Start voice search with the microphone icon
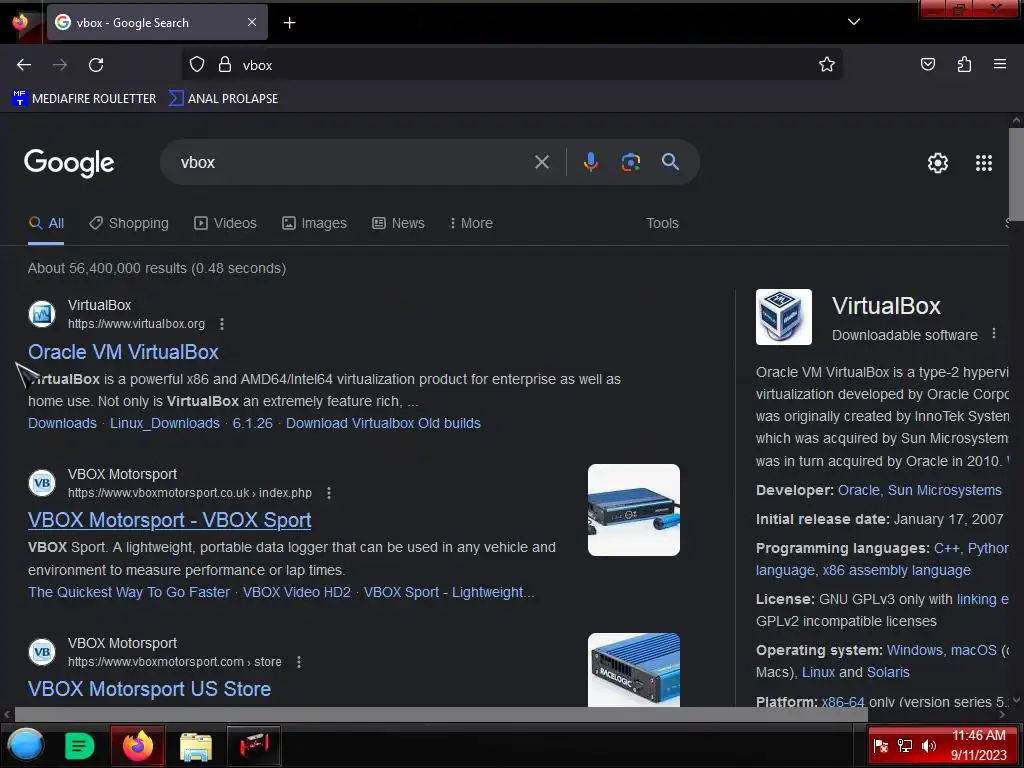Screen dimensions: 1024x768 point(590,162)
